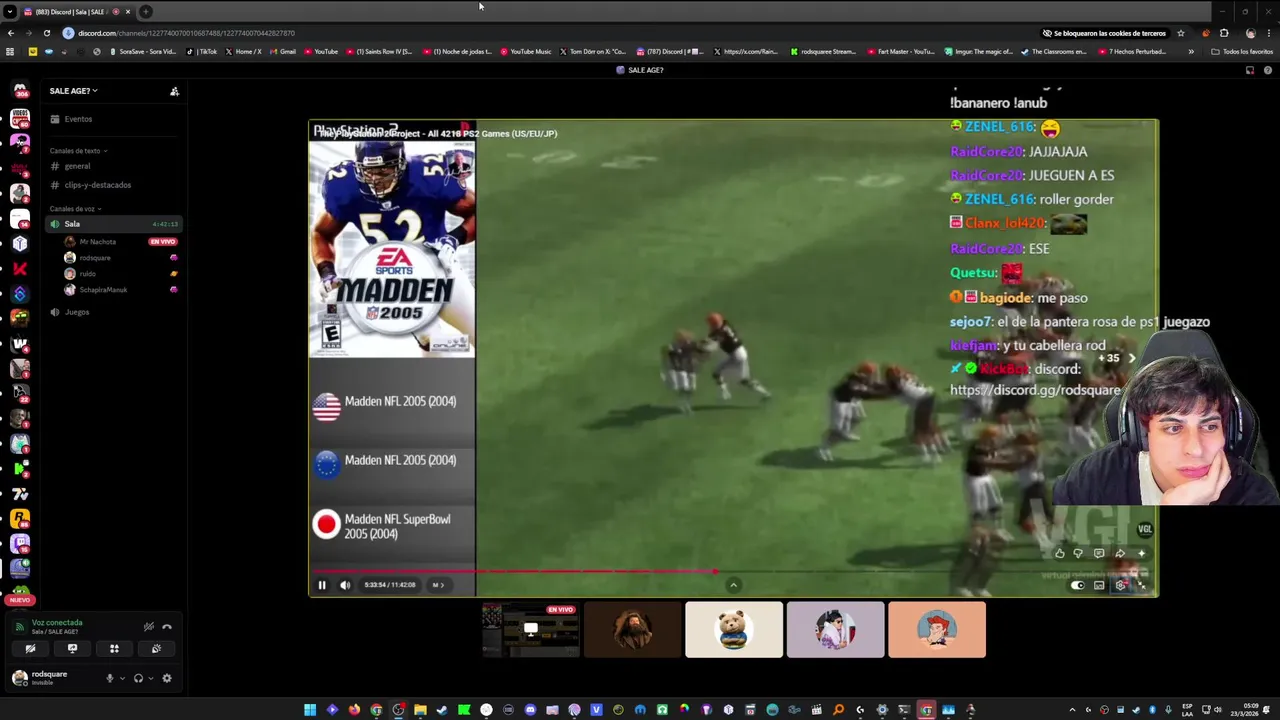Click the video dislike thumbs-down icon
The width and height of the screenshot is (1280, 720).
[1078, 553]
